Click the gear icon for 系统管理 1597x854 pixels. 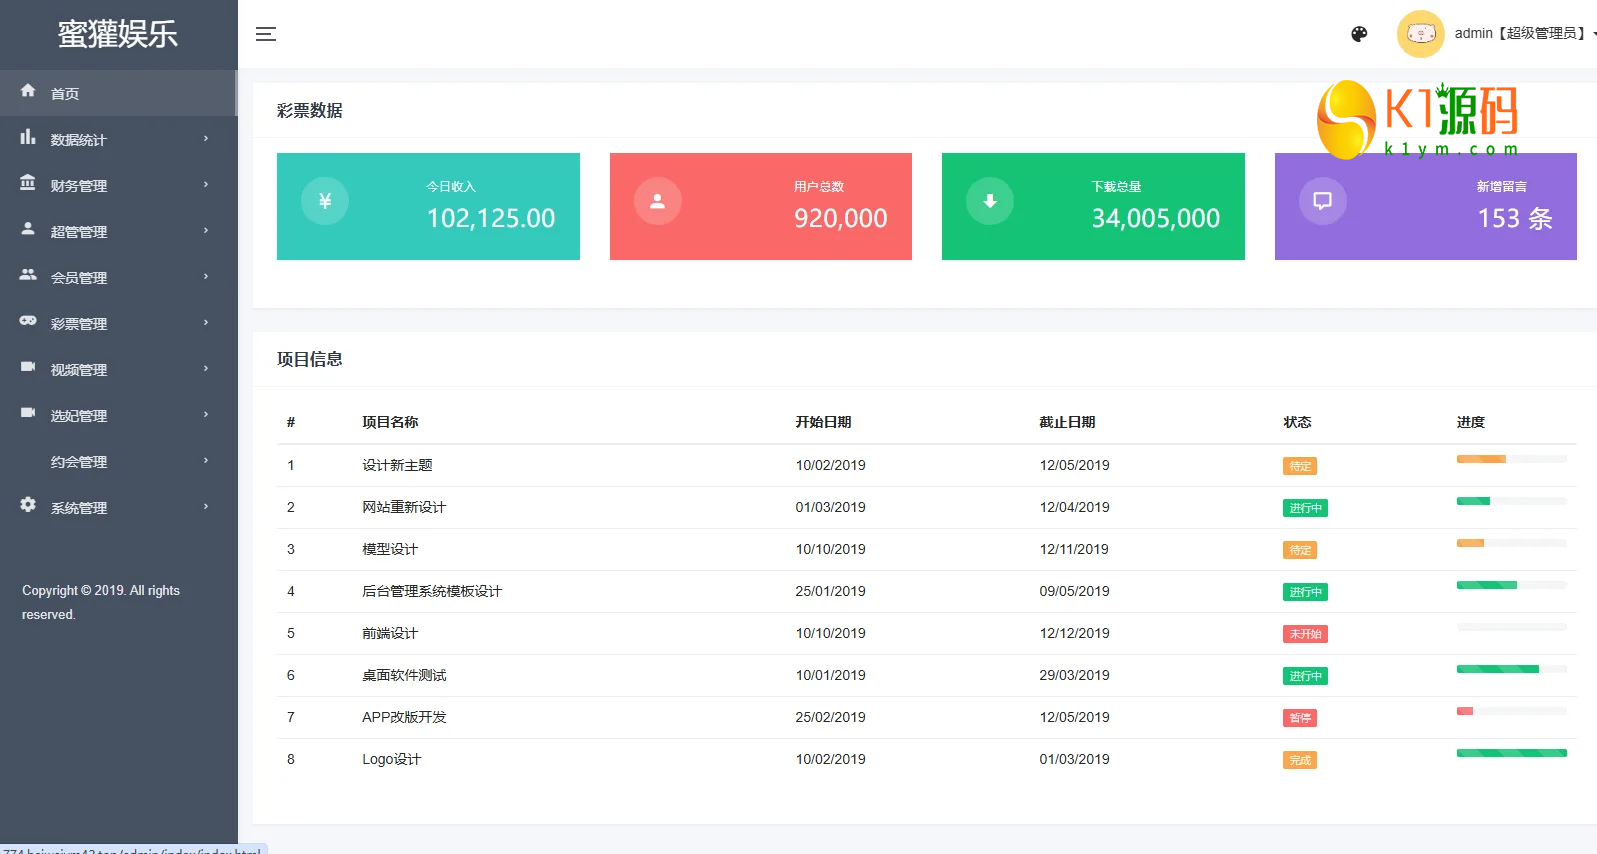(x=28, y=505)
